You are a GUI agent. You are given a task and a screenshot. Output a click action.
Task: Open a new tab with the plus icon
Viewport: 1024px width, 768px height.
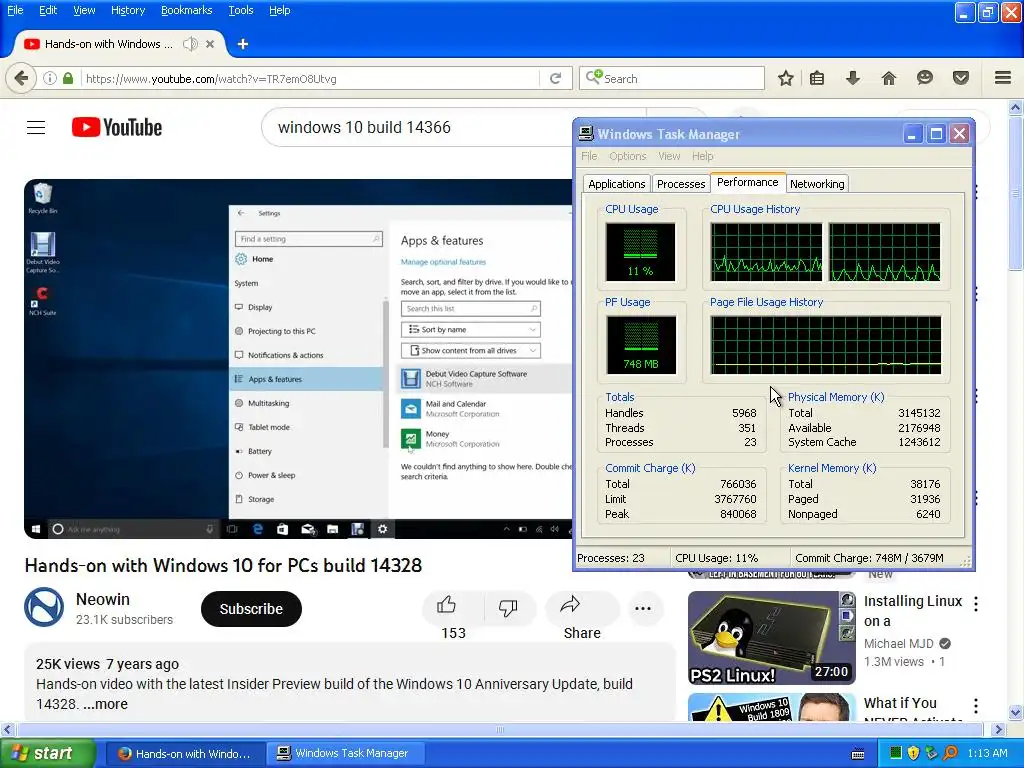click(243, 44)
